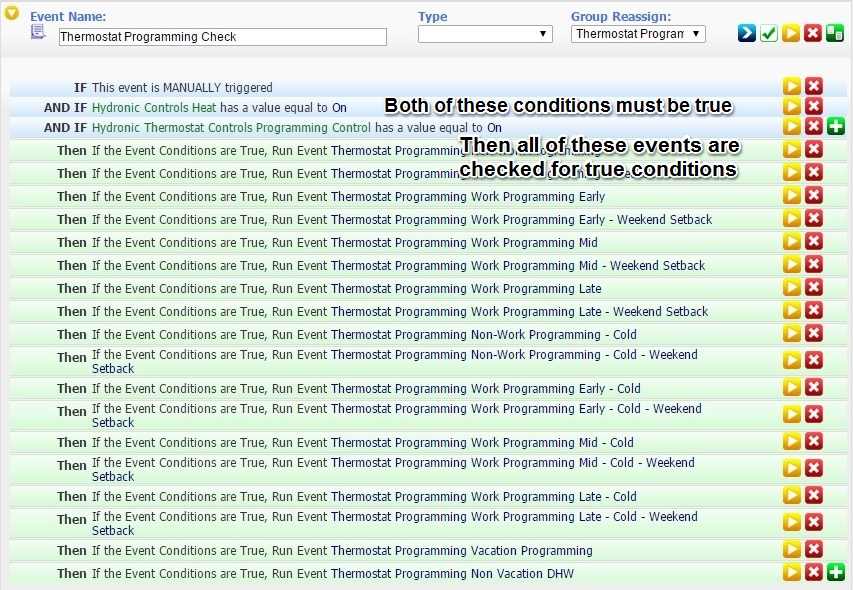Screen dimensions: 853x590
Task: Delete the action ending 'Early - Cold'
Action: point(814,387)
